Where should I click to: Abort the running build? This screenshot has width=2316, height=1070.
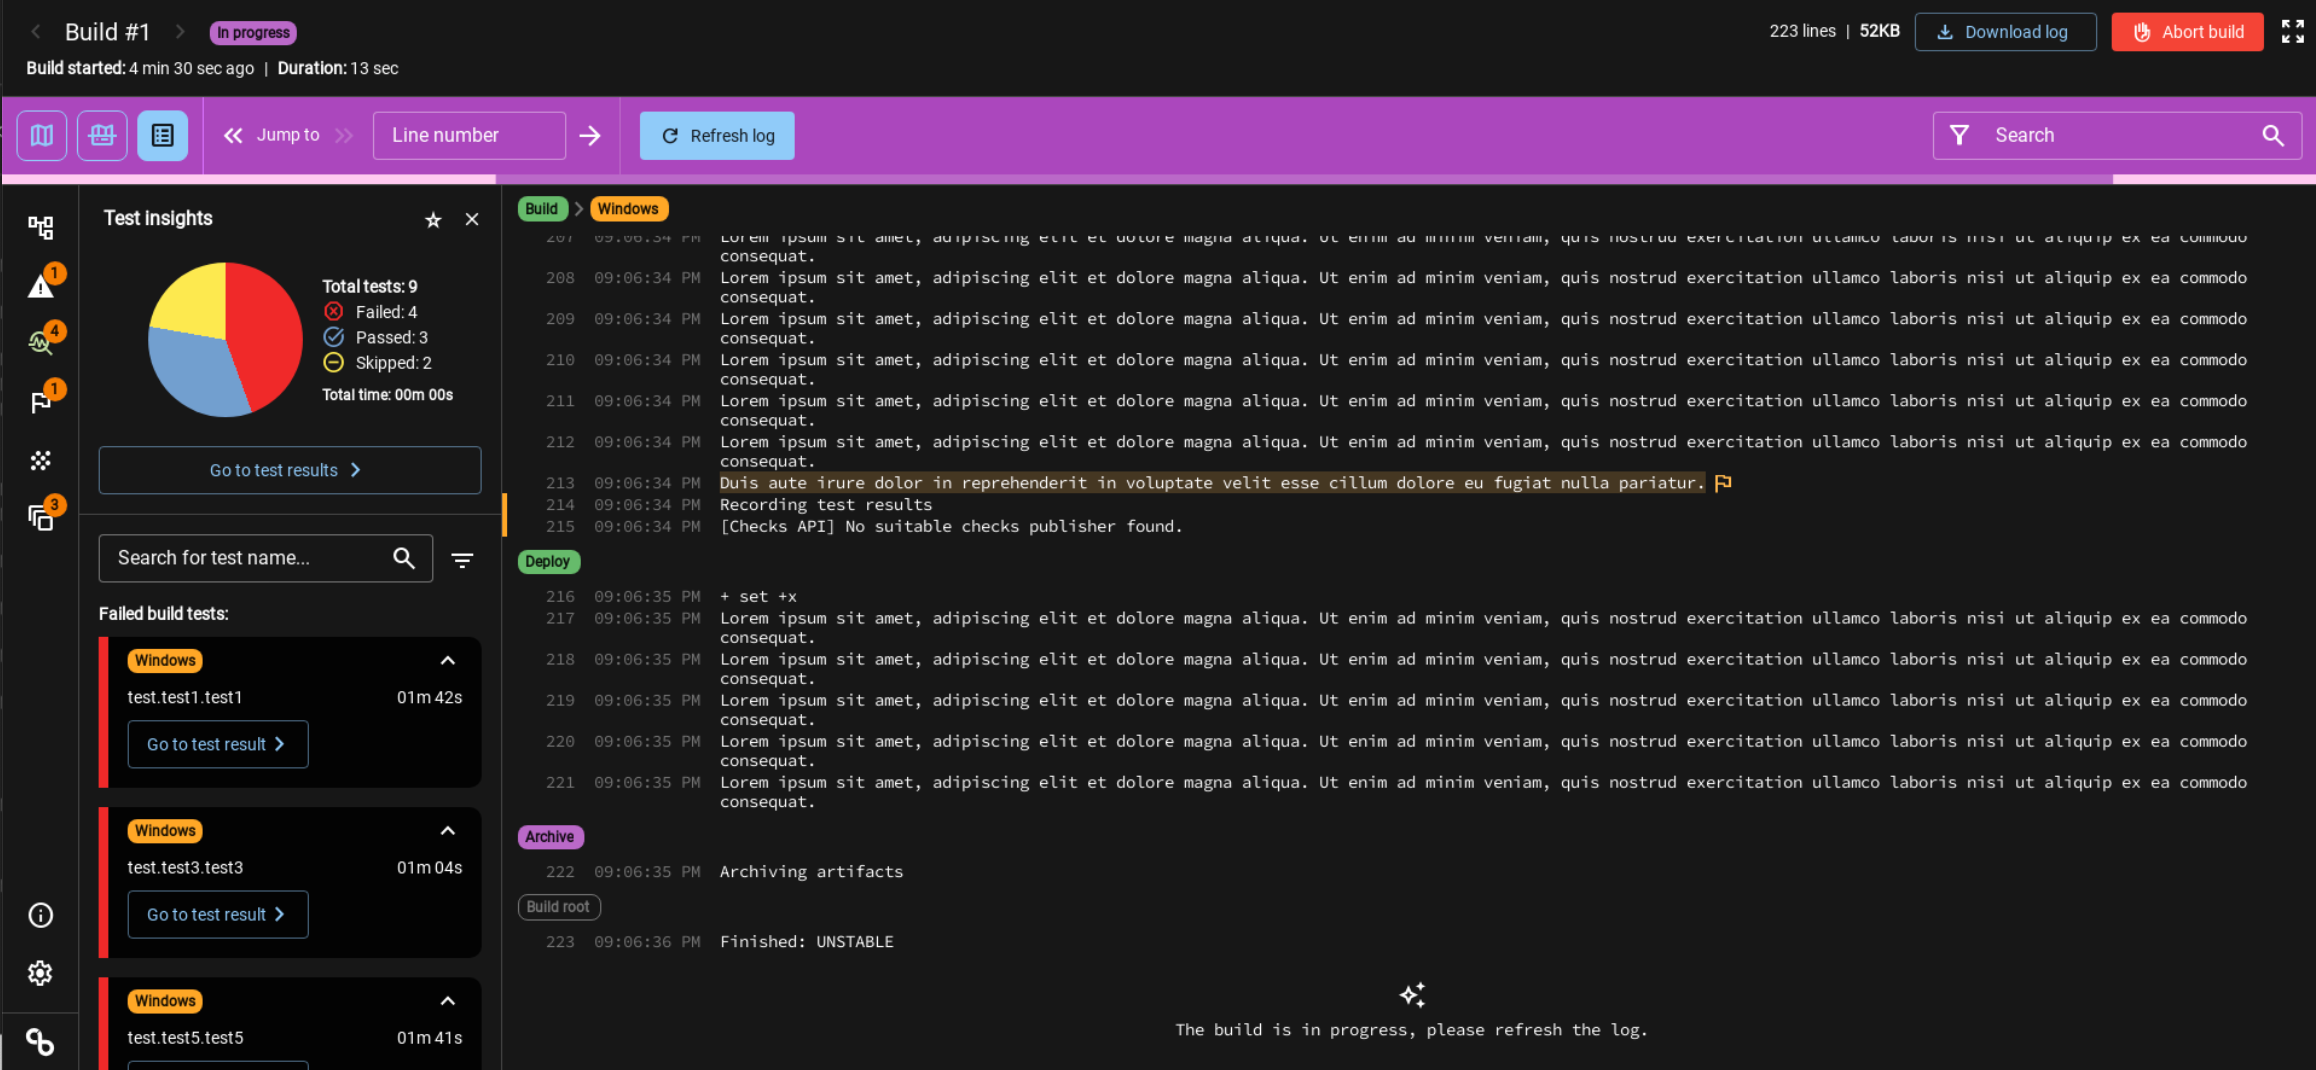coord(2187,32)
